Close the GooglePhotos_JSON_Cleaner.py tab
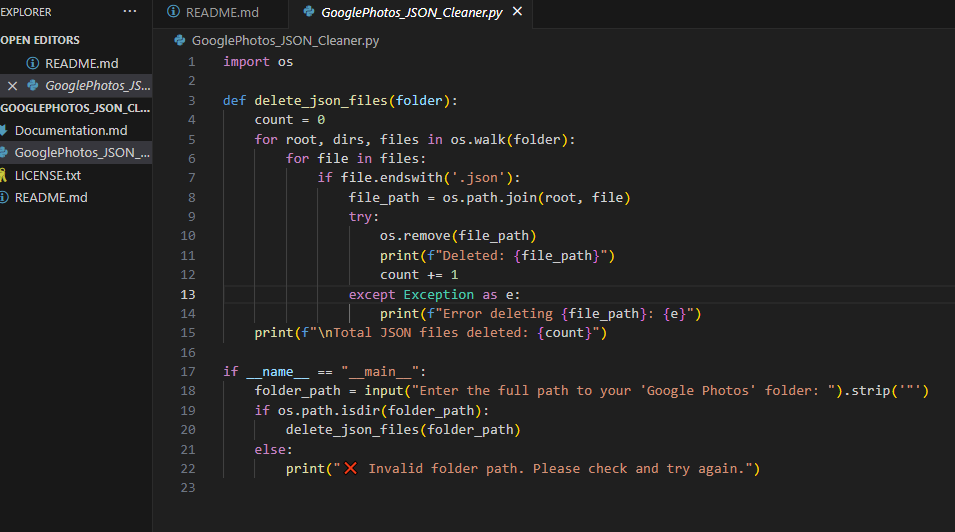Screen dimensions: 955x532 [x=517, y=12]
